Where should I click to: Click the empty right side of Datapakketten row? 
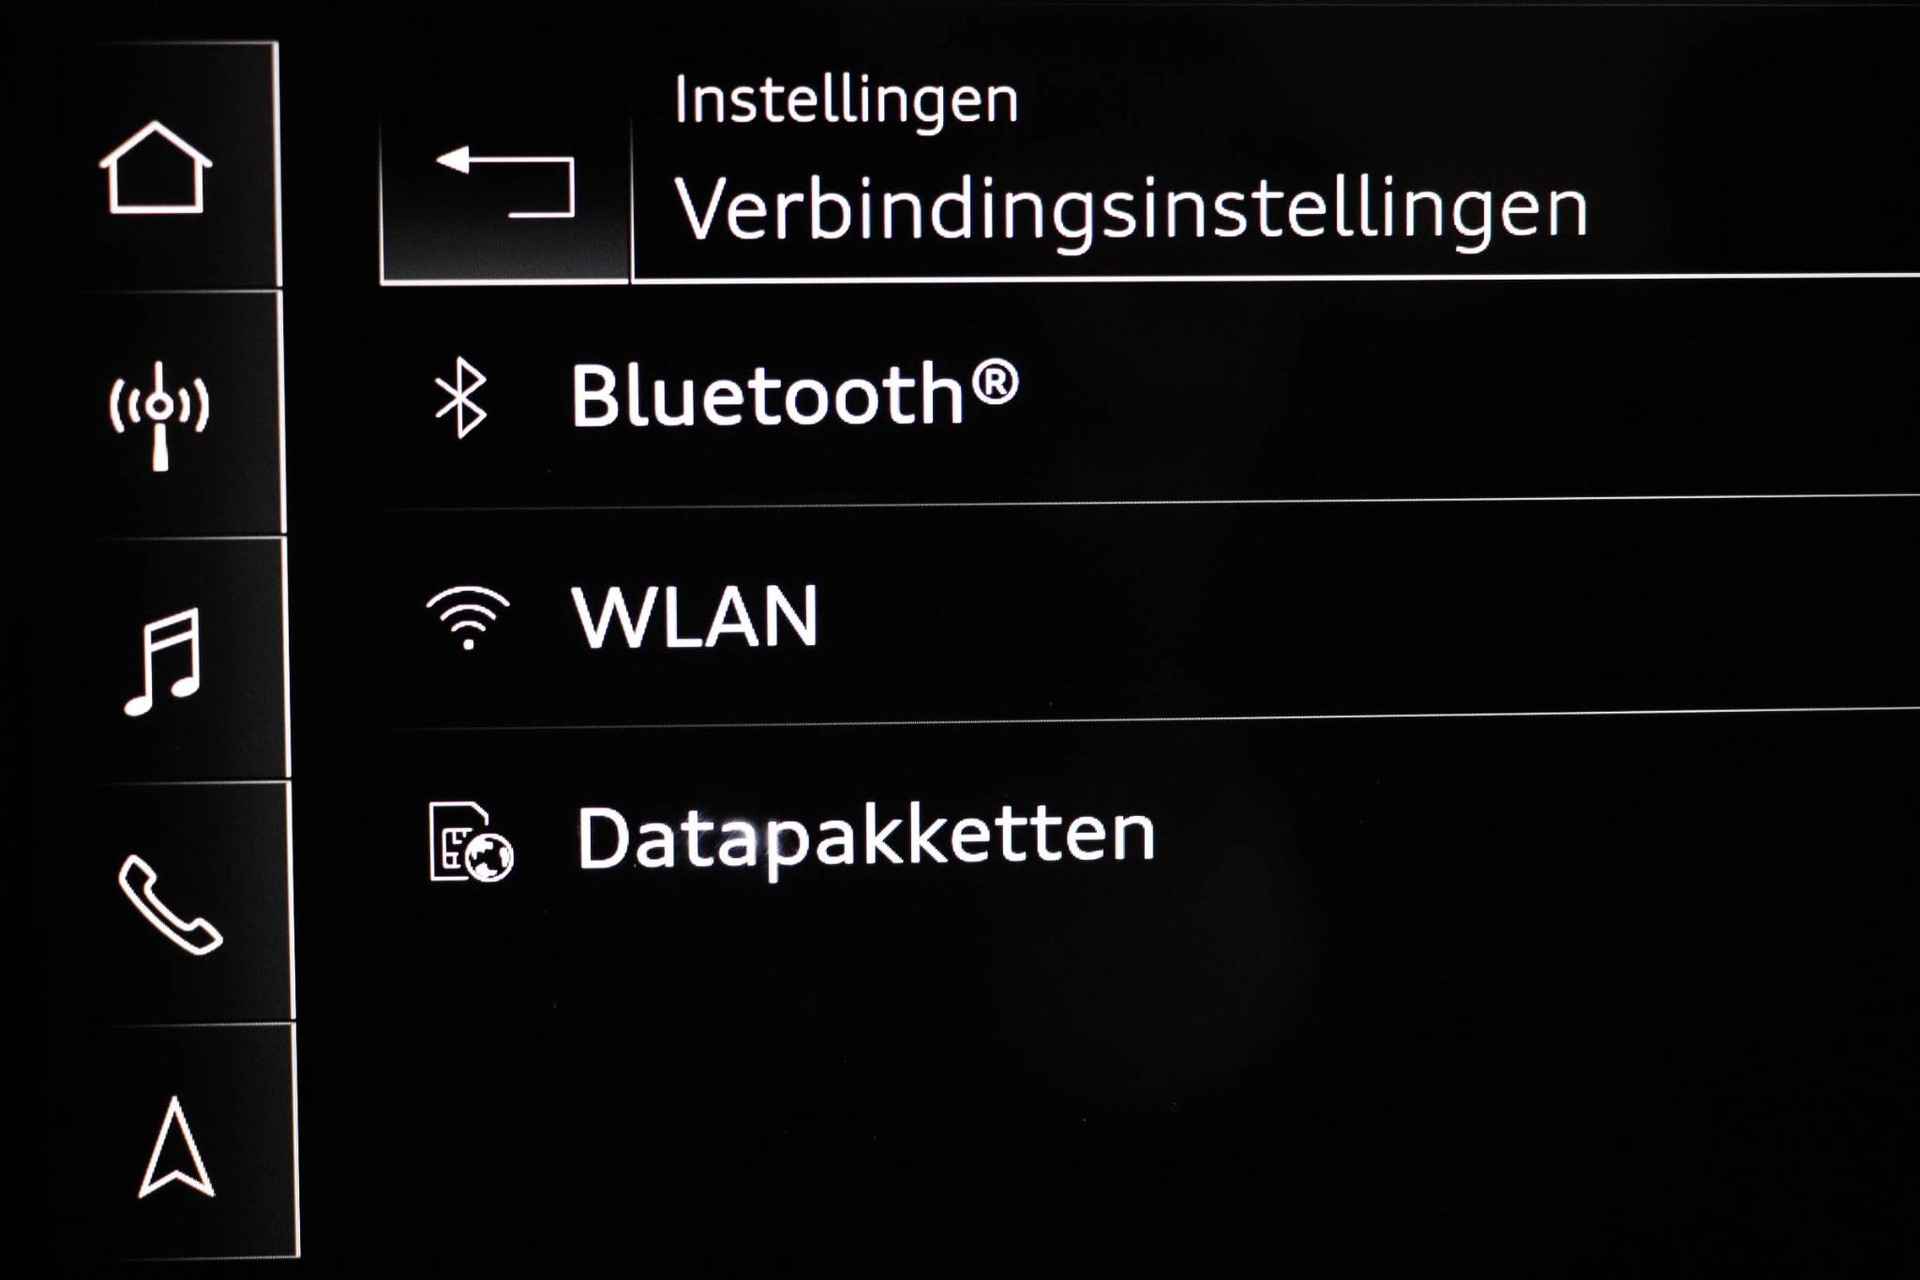1550,838
